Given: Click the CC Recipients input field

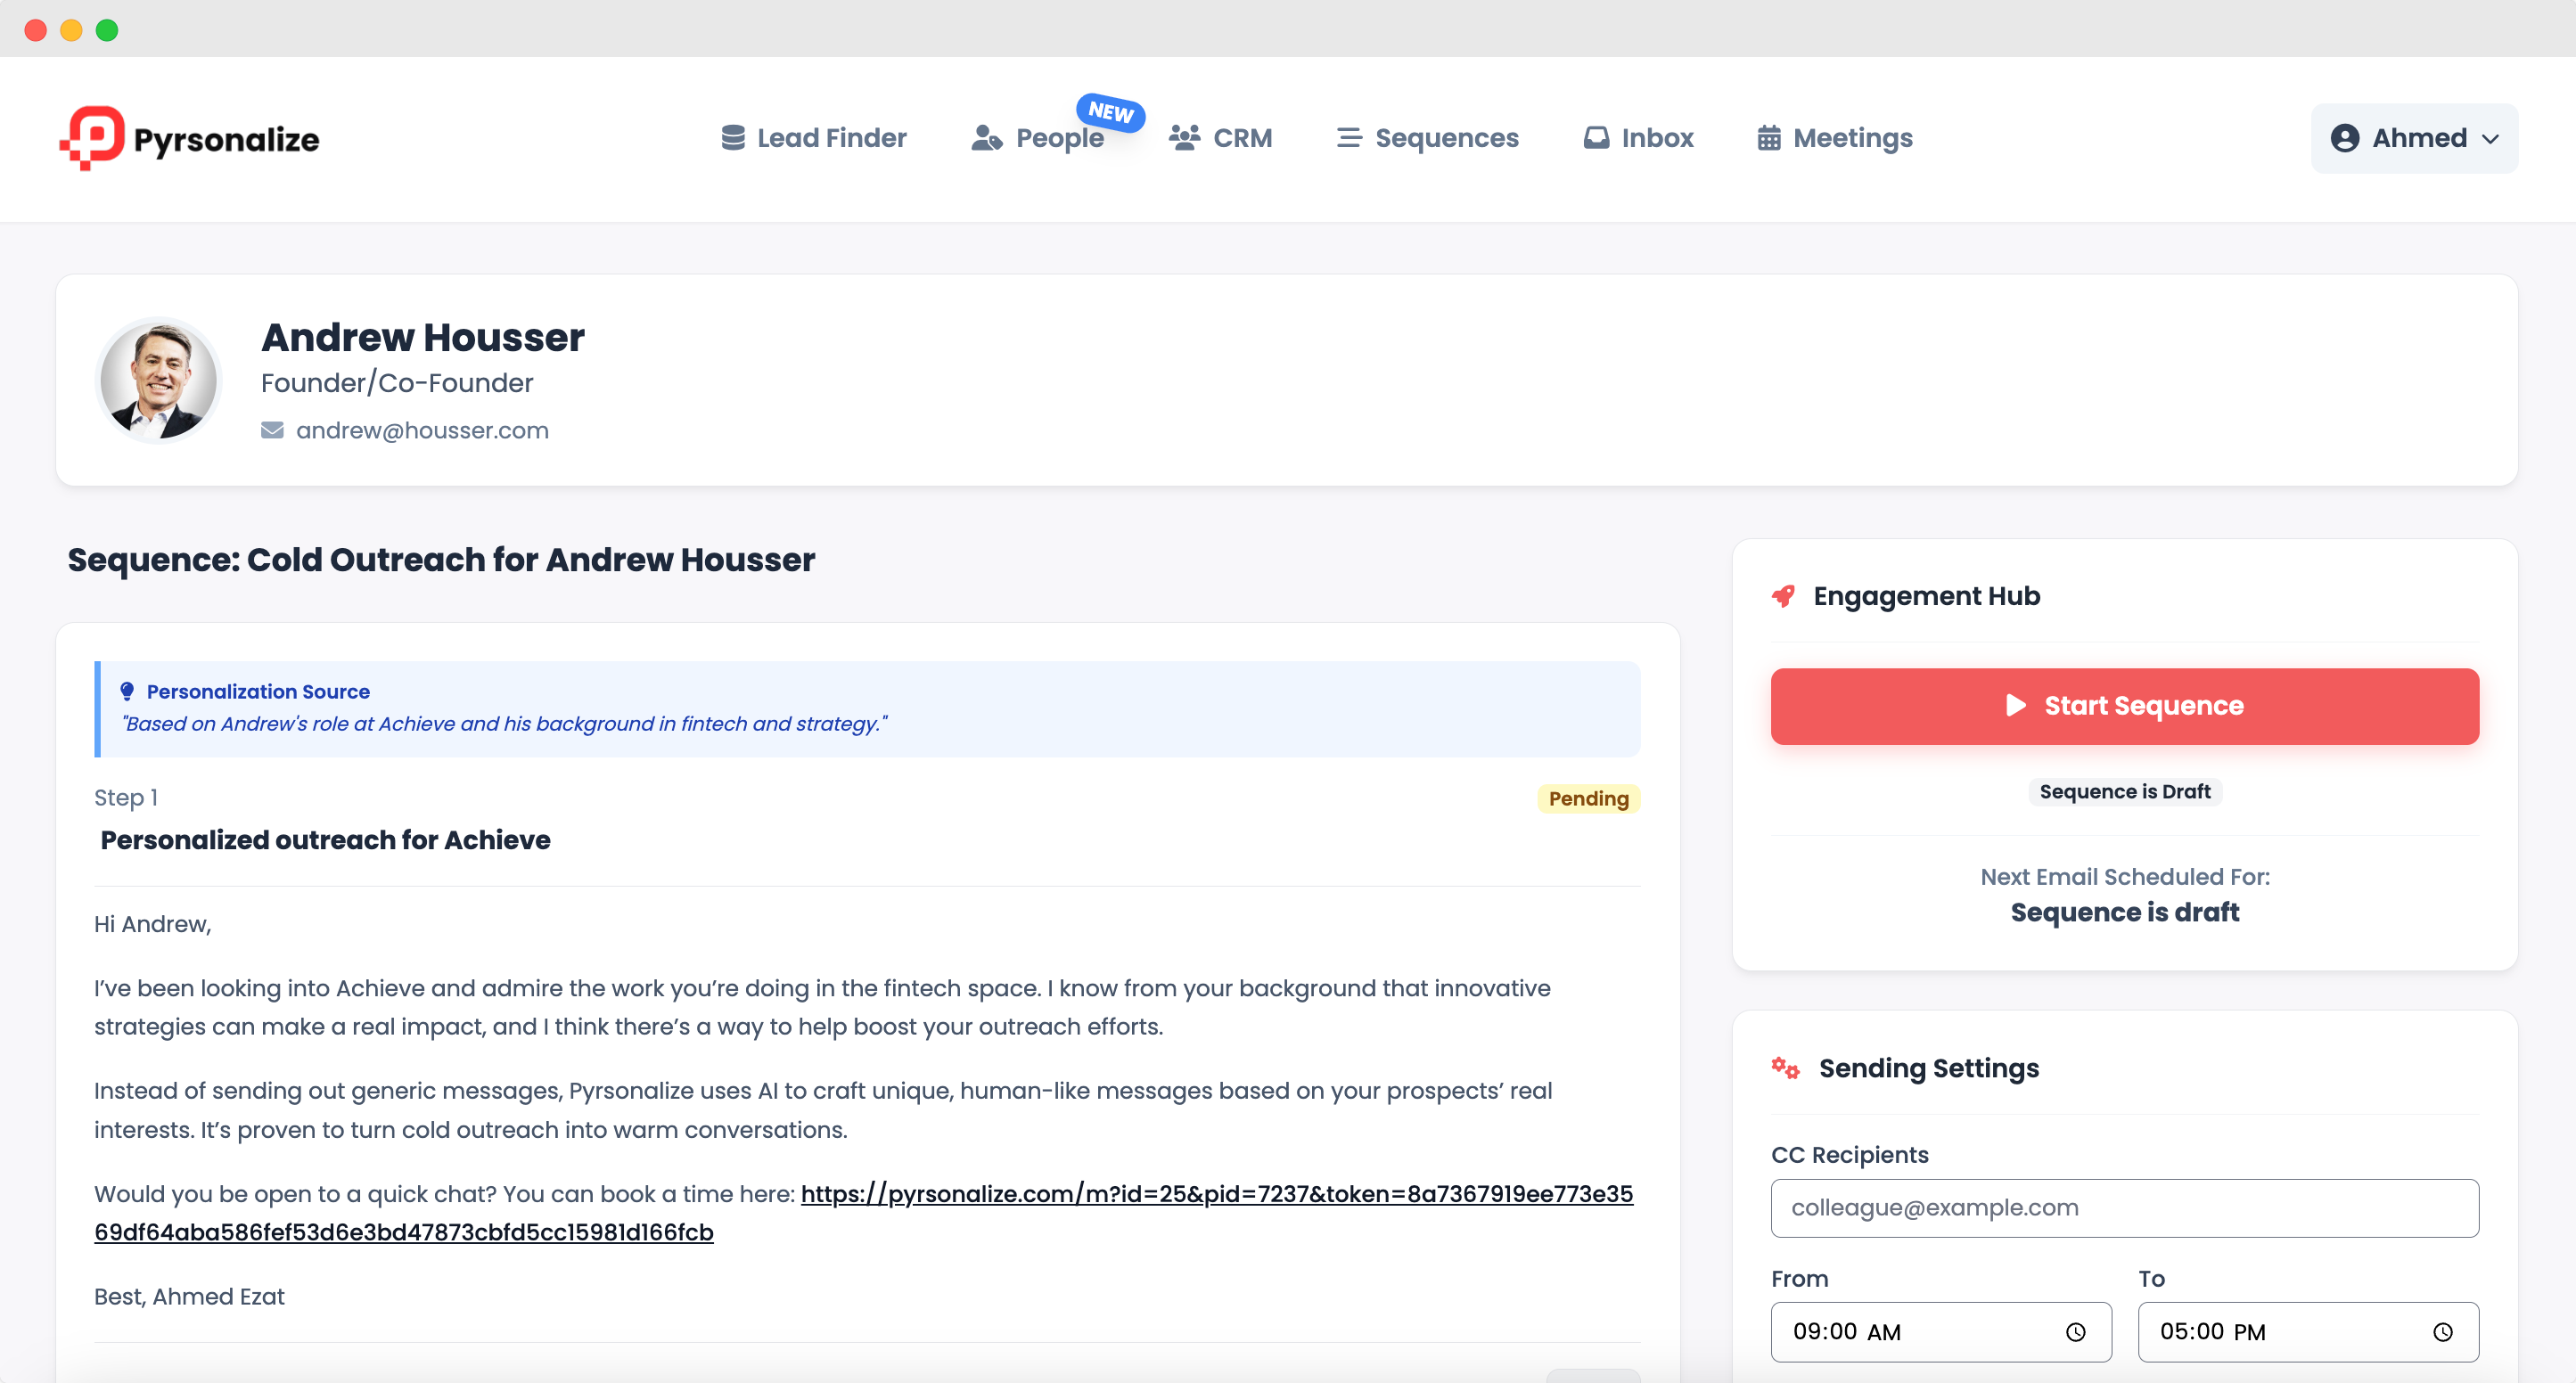Looking at the screenshot, I should coord(2125,1208).
